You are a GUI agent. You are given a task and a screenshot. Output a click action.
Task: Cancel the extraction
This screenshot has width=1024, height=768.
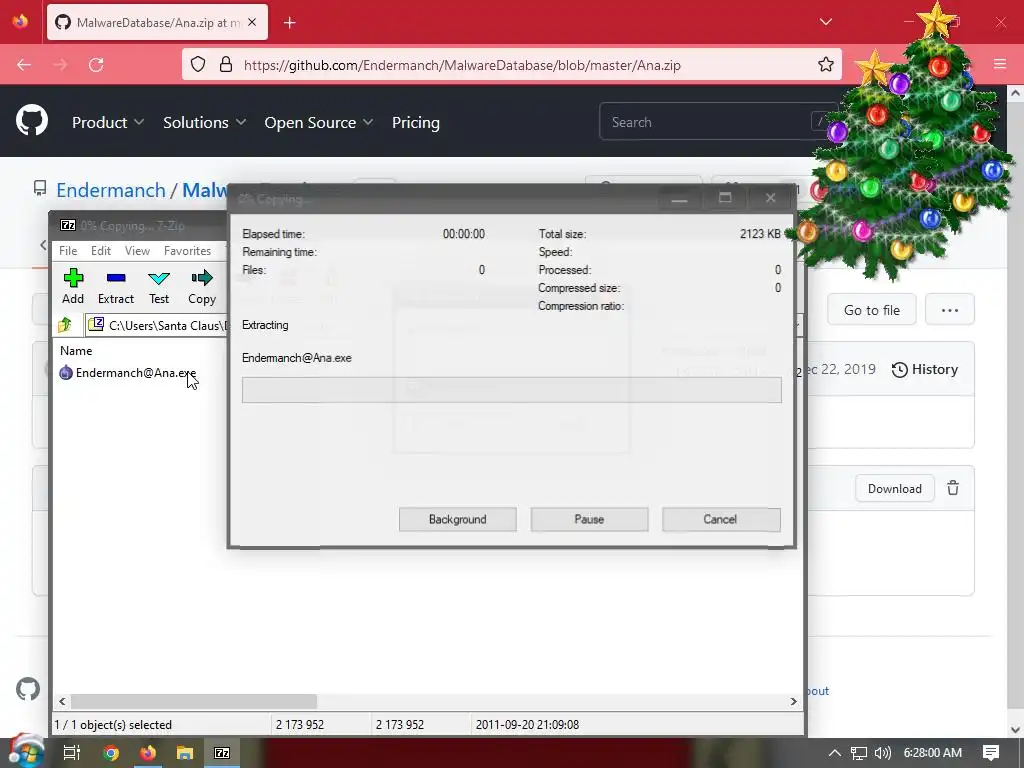[721, 519]
